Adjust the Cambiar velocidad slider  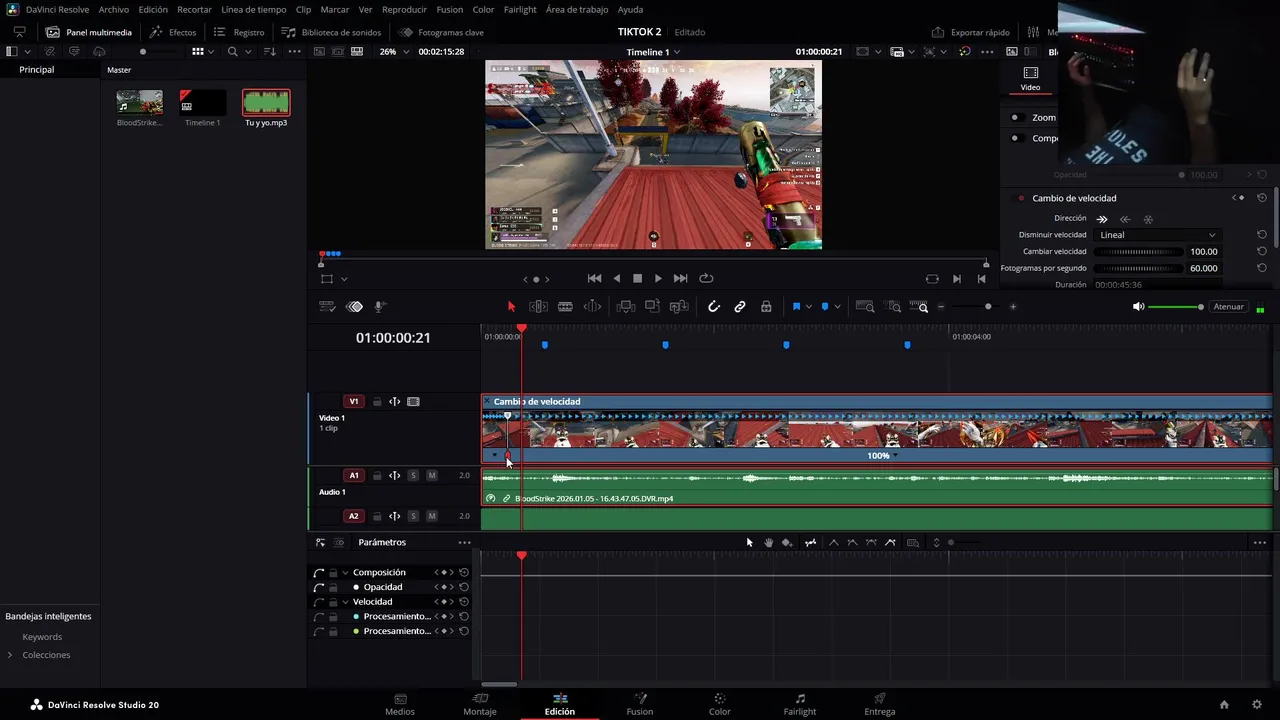click(1137, 252)
